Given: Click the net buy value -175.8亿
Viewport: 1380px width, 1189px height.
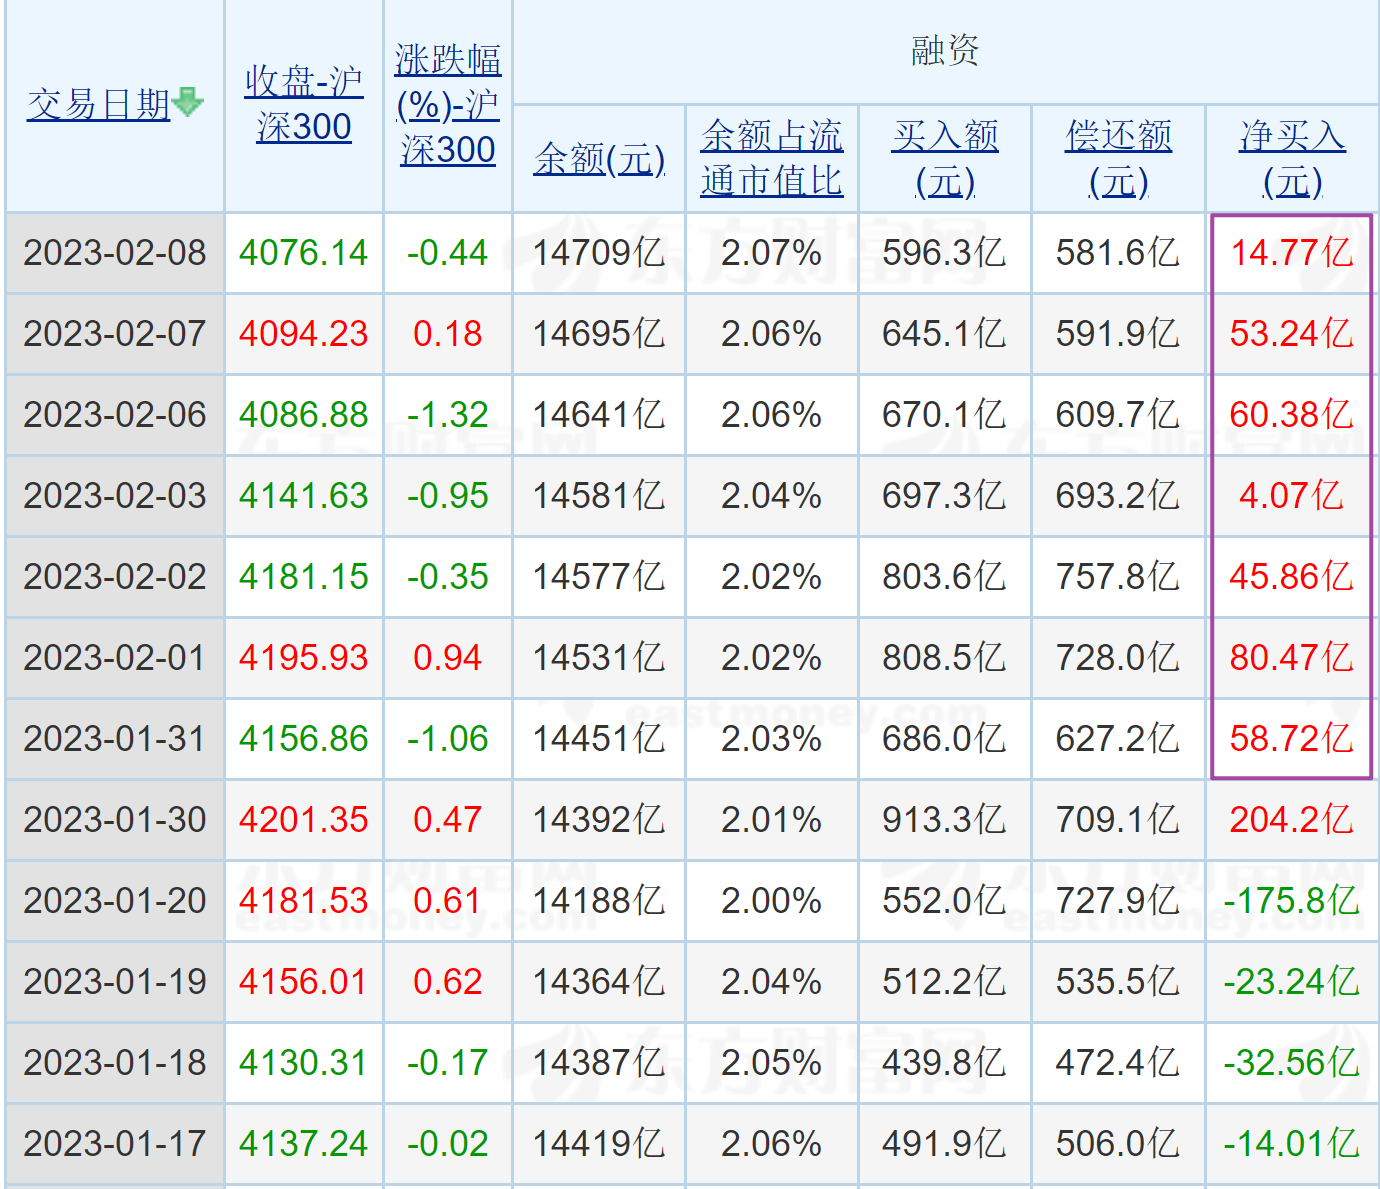Looking at the screenshot, I should 1292,901.
